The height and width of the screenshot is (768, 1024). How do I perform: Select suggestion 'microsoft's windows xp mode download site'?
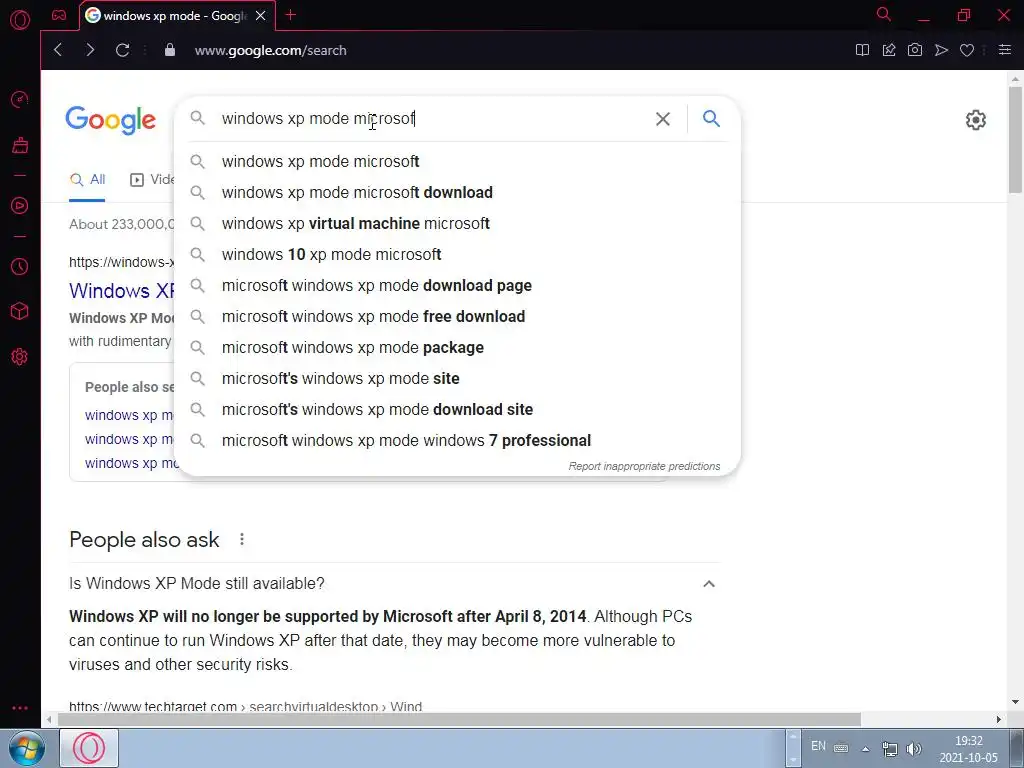click(x=457, y=409)
